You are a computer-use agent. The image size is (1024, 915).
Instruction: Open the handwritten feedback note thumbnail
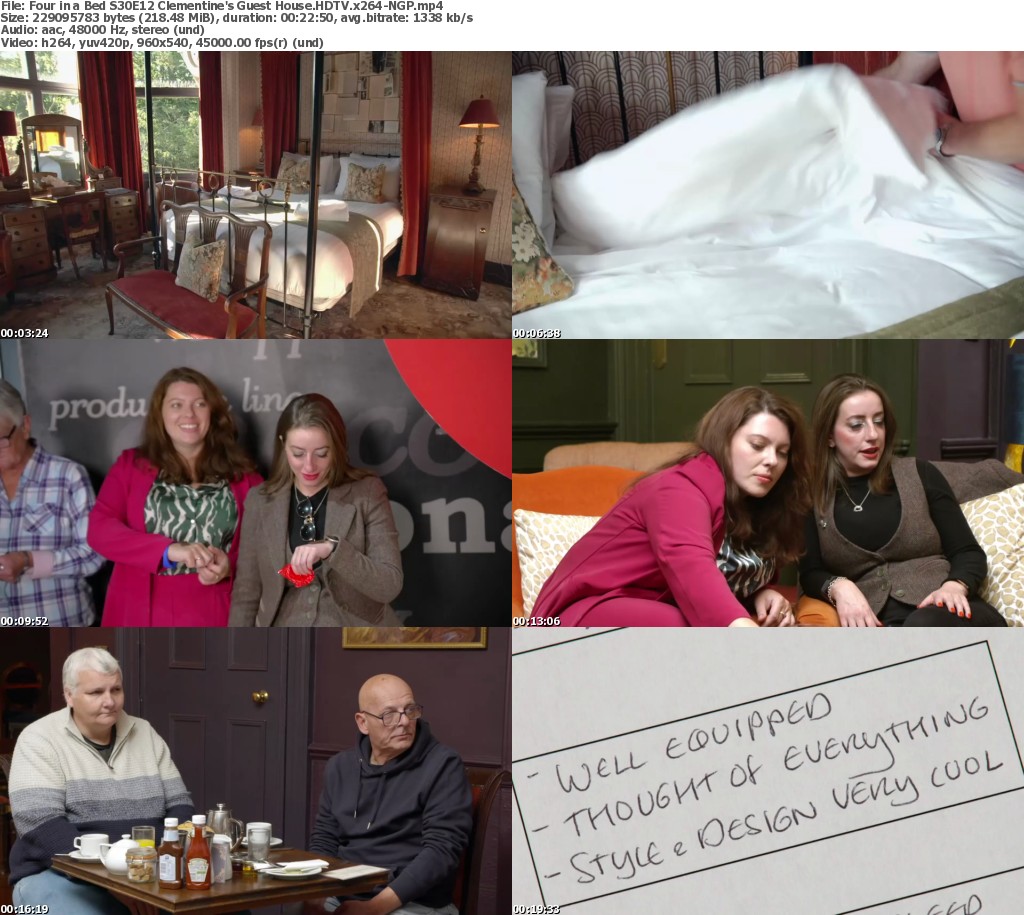pyautogui.click(x=768, y=770)
